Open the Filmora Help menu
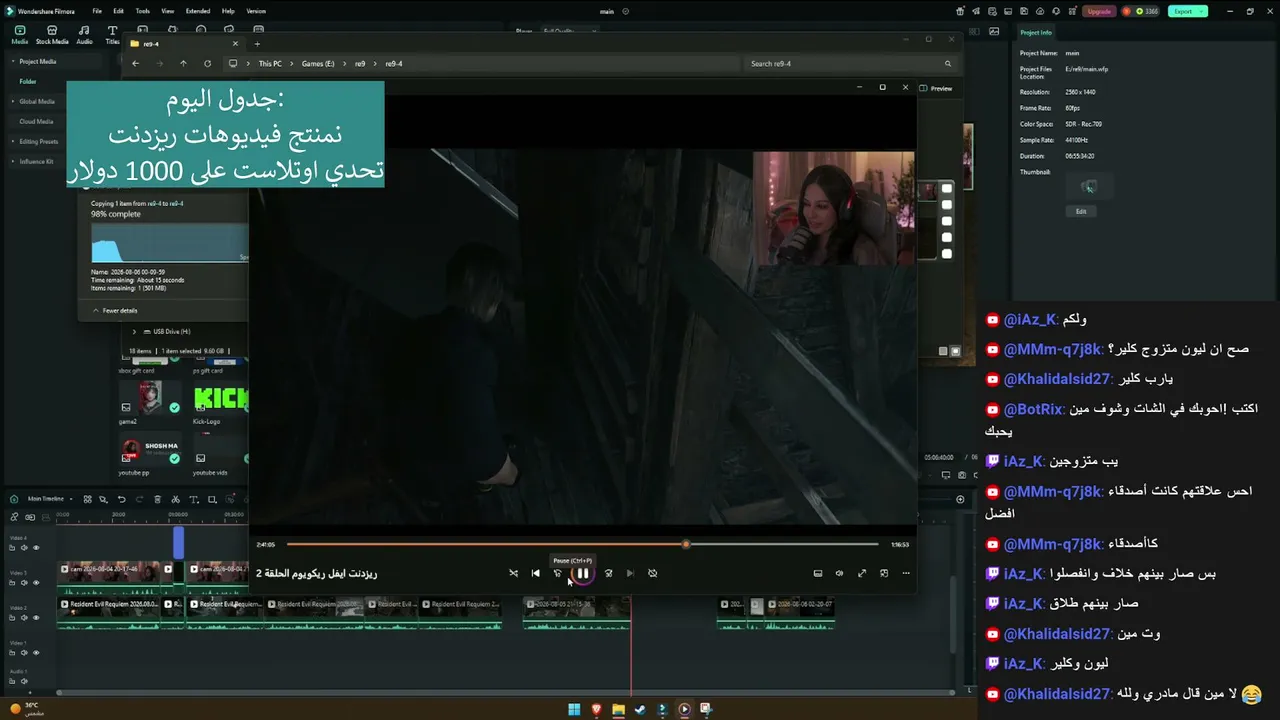The height and width of the screenshot is (720, 1280). [x=228, y=11]
